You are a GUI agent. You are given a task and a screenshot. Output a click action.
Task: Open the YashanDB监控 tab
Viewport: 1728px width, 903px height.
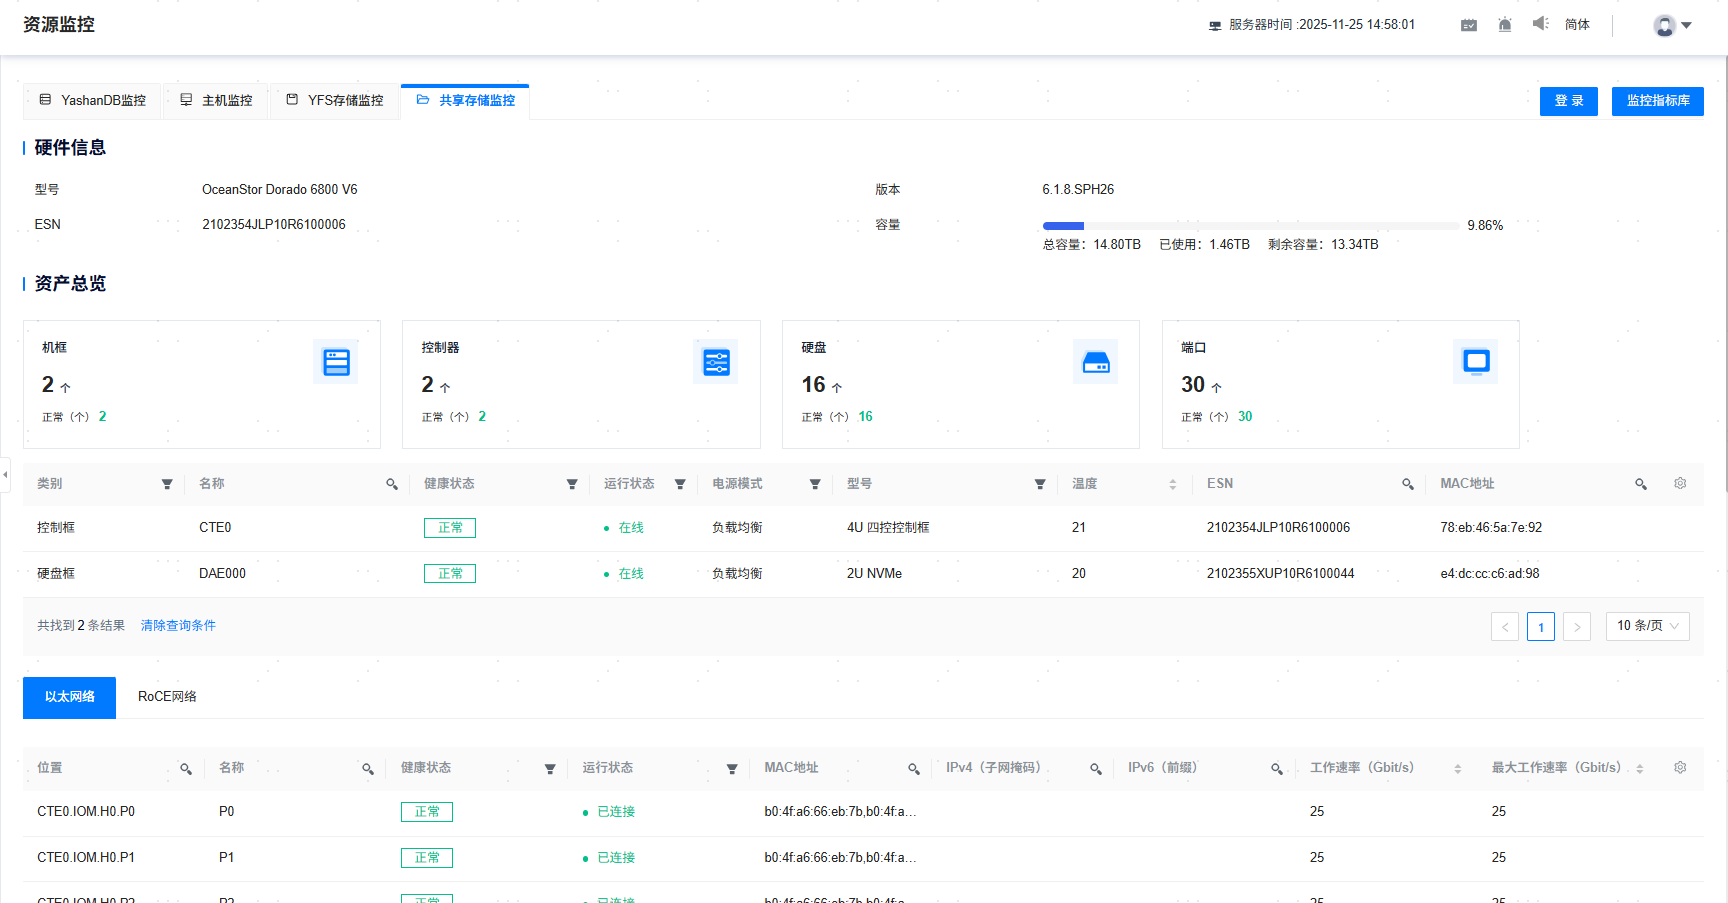click(92, 100)
